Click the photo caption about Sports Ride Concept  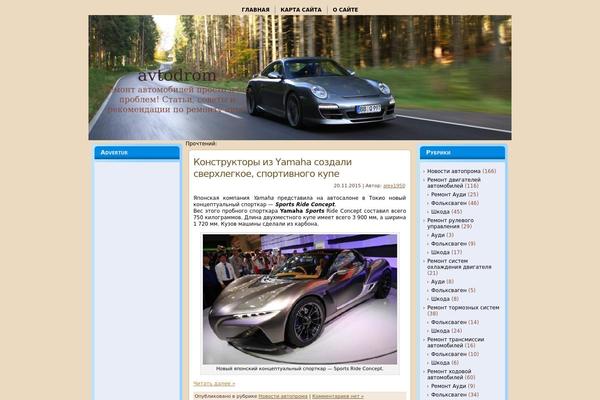(x=300, y=369)
